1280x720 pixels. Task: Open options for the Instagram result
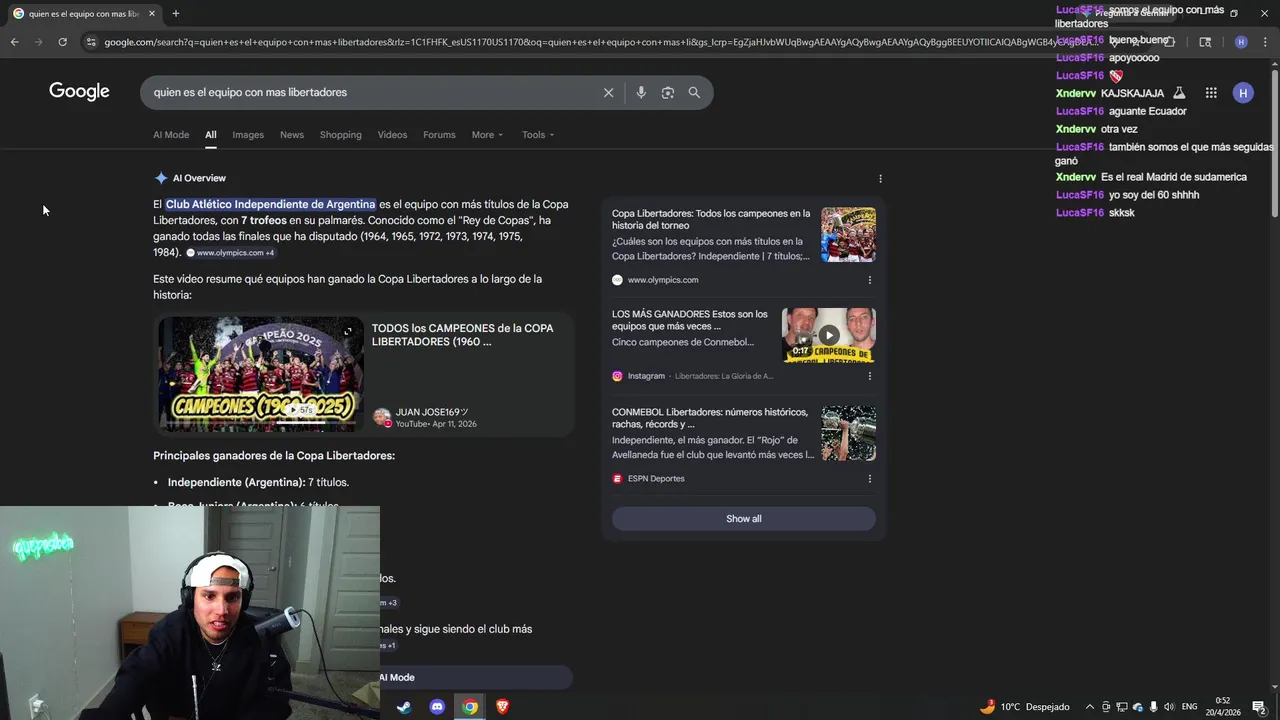[x=869, y=376]
